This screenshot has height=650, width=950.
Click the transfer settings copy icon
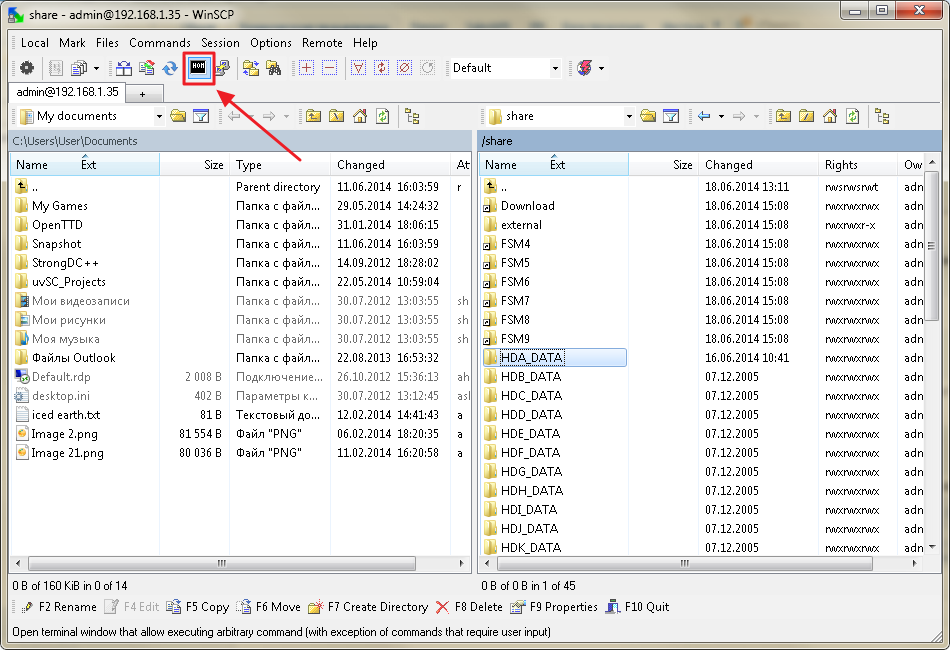[79, 68]
